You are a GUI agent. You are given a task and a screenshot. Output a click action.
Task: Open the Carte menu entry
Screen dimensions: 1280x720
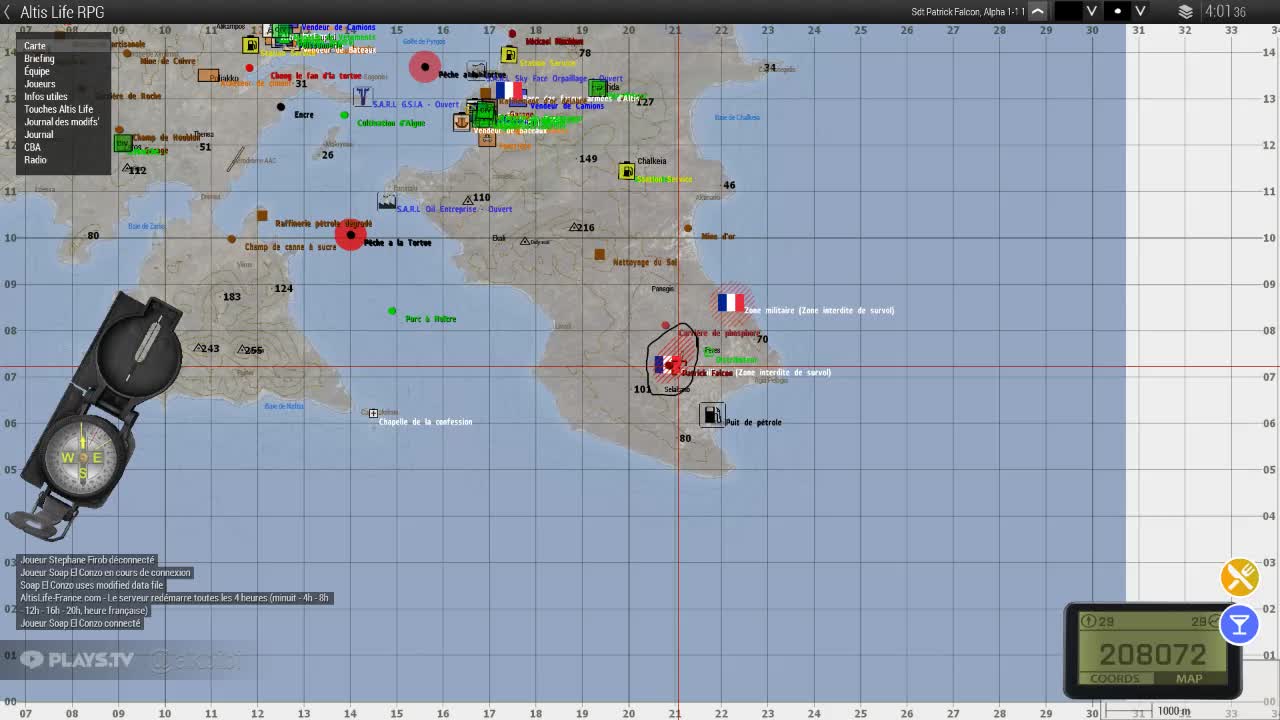pos(35,46)
